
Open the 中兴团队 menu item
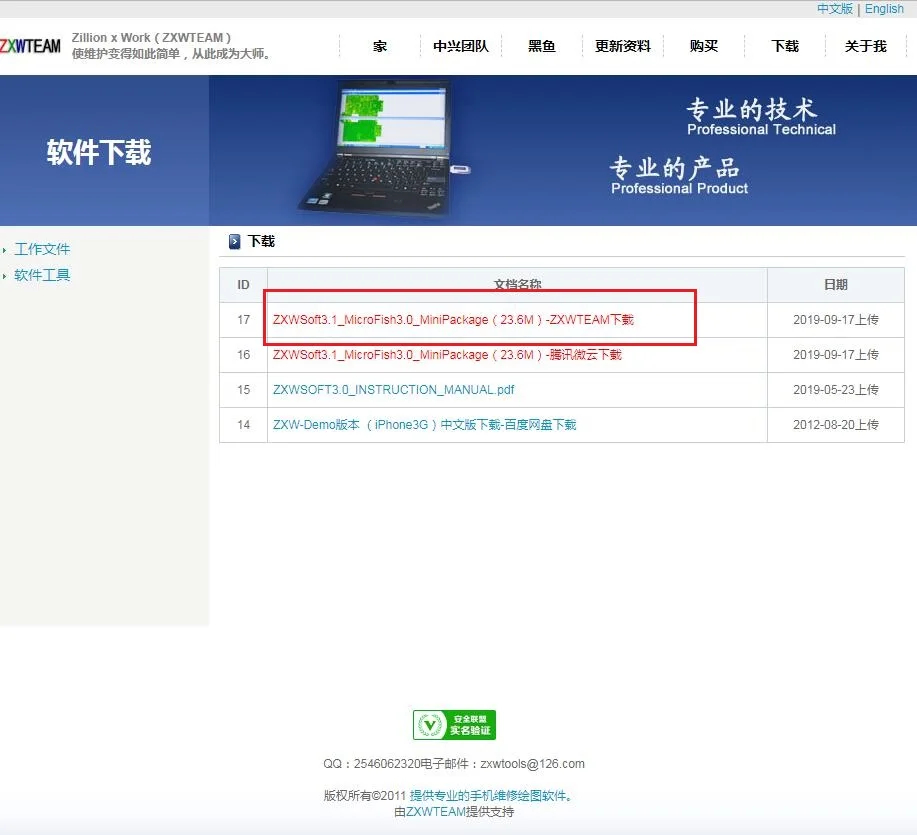461,46
